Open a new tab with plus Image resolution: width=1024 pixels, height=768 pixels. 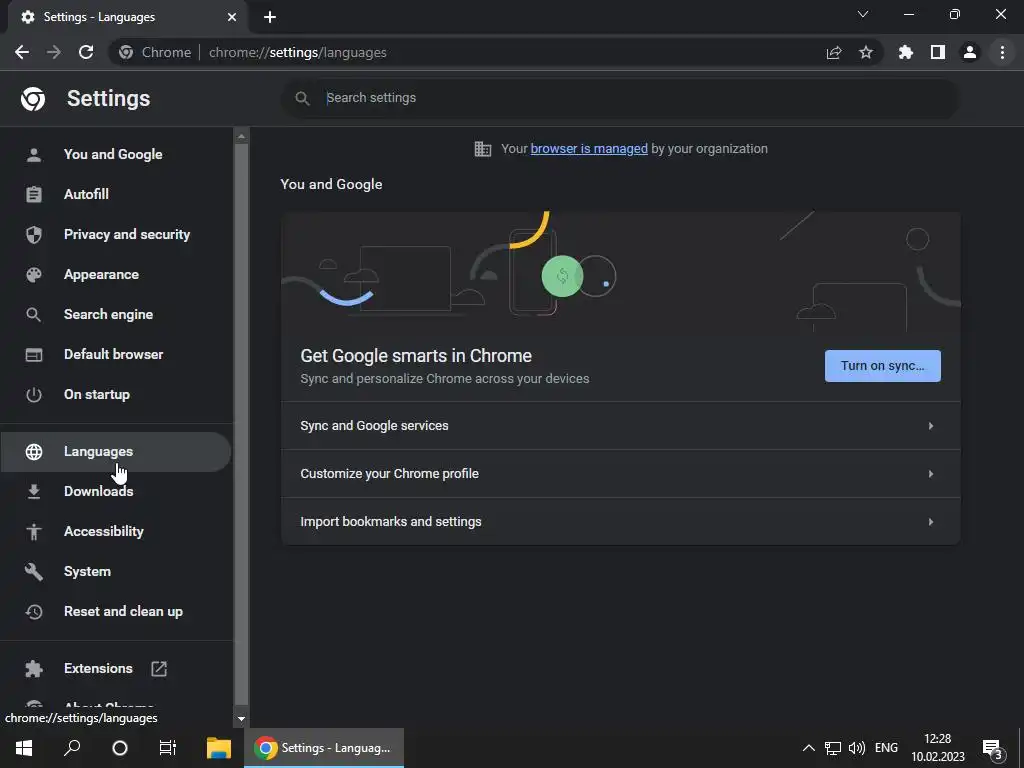270,17
